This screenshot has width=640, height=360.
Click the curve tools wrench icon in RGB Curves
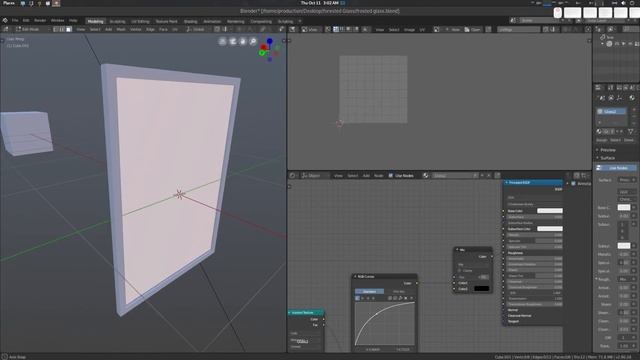pyautogui.click(x=400, y=298)
